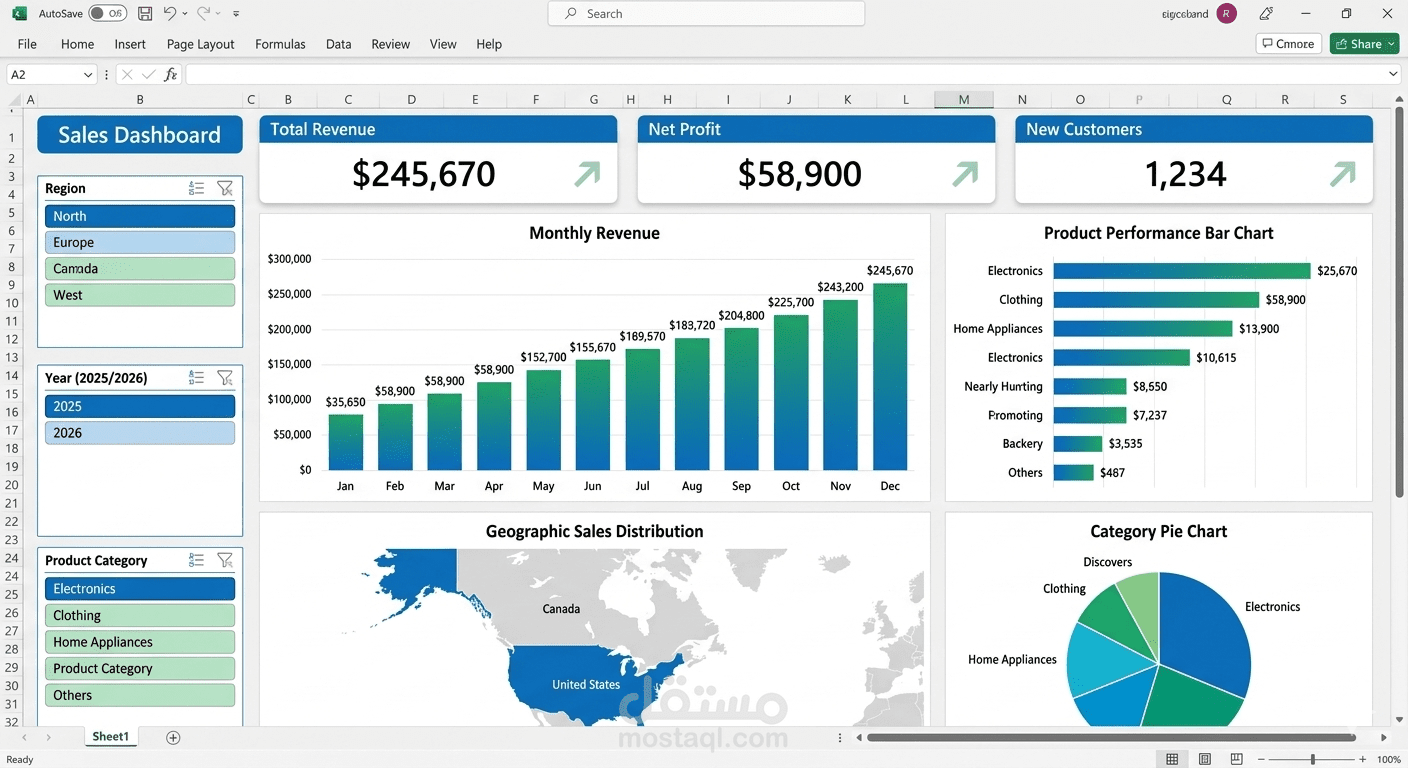This screenshot has height=768, width=1408.
Task: Select 2026 in the Year slicer
Action: coord(140,433)
